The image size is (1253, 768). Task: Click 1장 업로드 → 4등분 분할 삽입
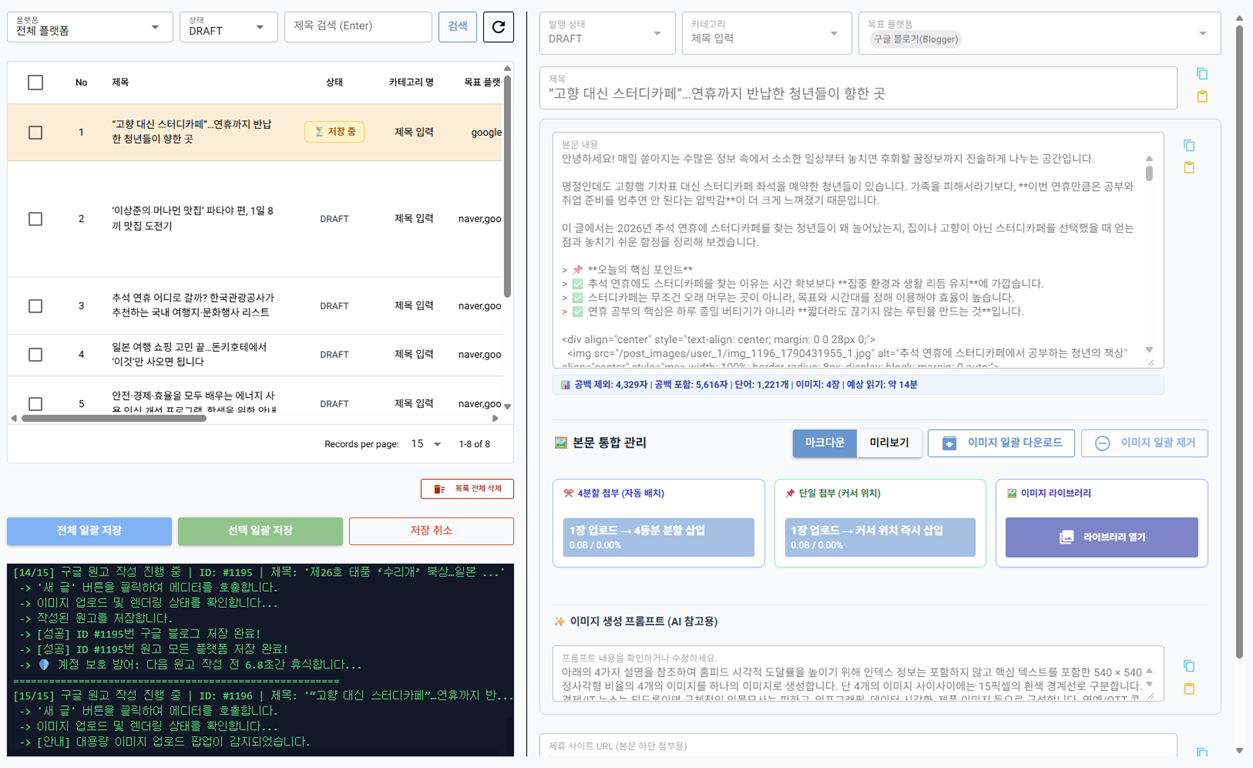tap(658, 537)
